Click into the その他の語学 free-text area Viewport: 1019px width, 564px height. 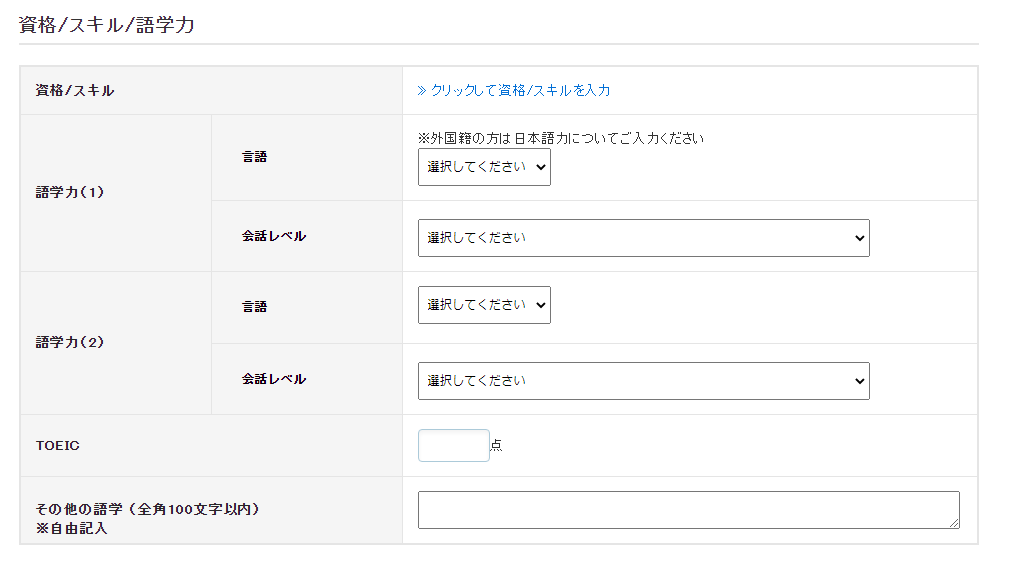pos(688,509)
